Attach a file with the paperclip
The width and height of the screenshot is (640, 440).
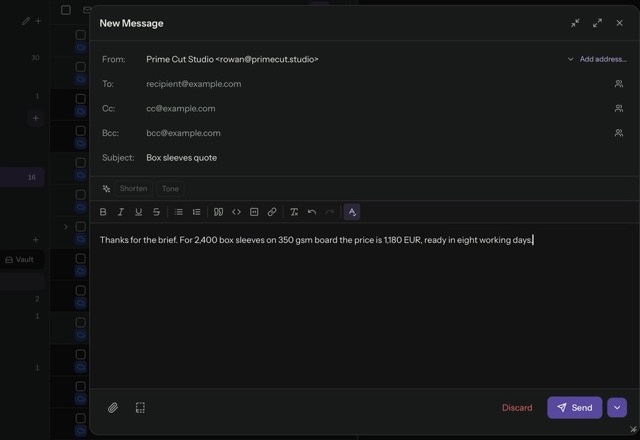pos(113,407)
